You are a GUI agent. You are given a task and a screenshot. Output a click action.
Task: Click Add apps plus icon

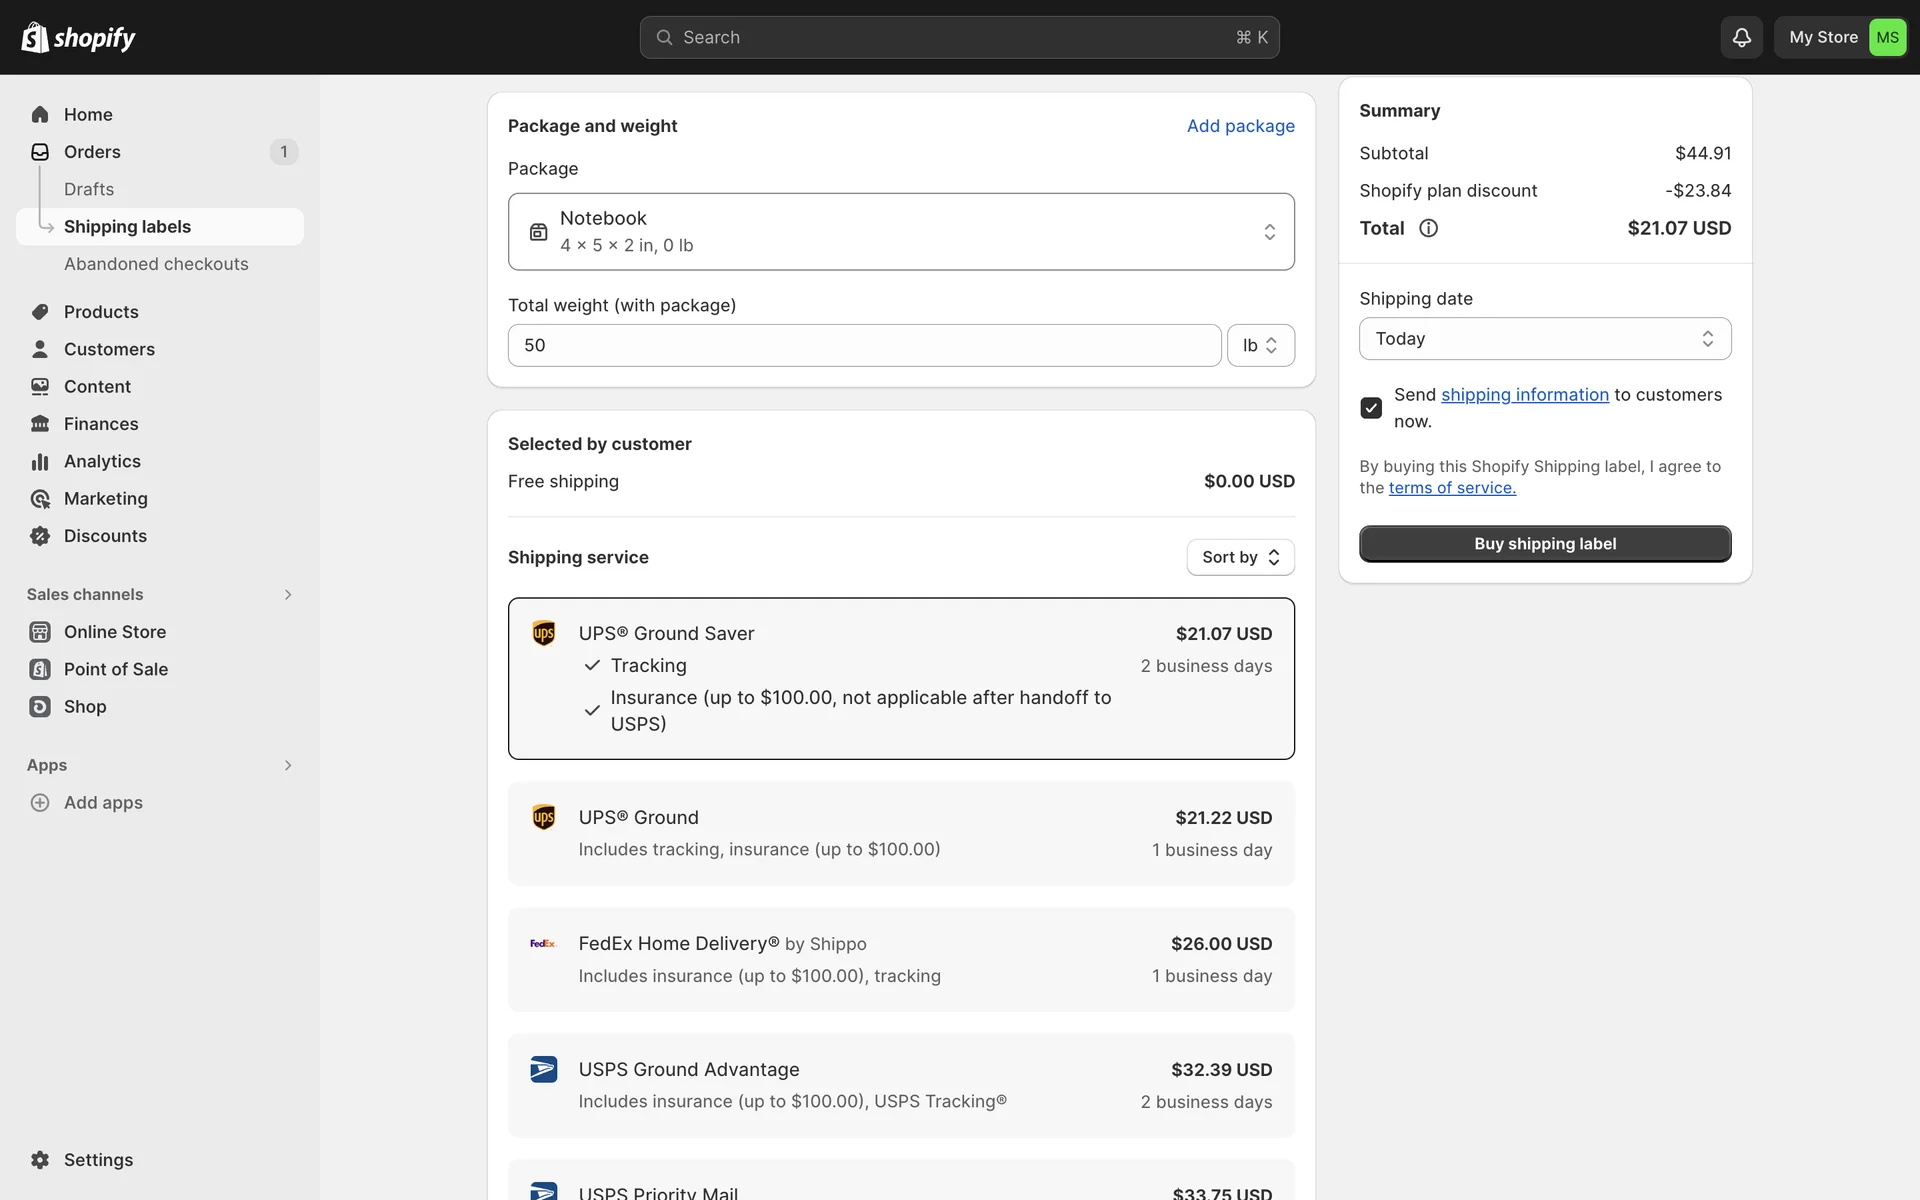coord(40,803)
